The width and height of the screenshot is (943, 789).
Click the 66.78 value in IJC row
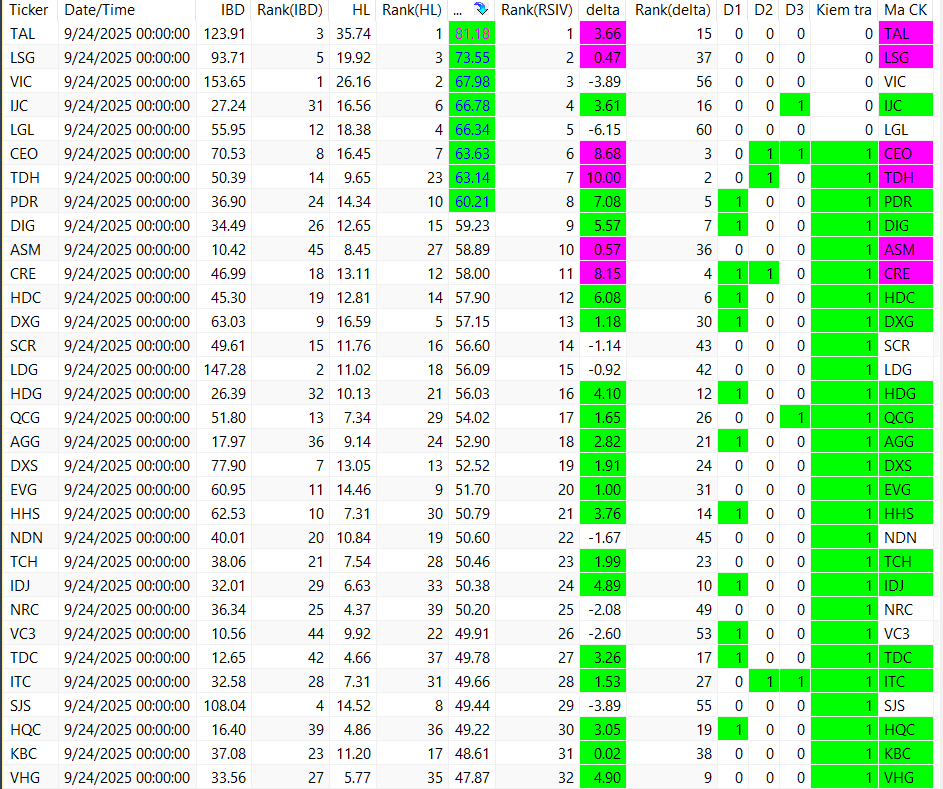coord(472,106)
